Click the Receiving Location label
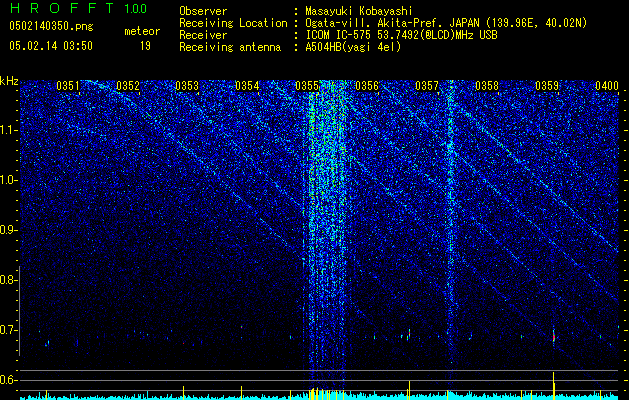The height and width of the screenshot is (400, 629). [x=233, y=23]
